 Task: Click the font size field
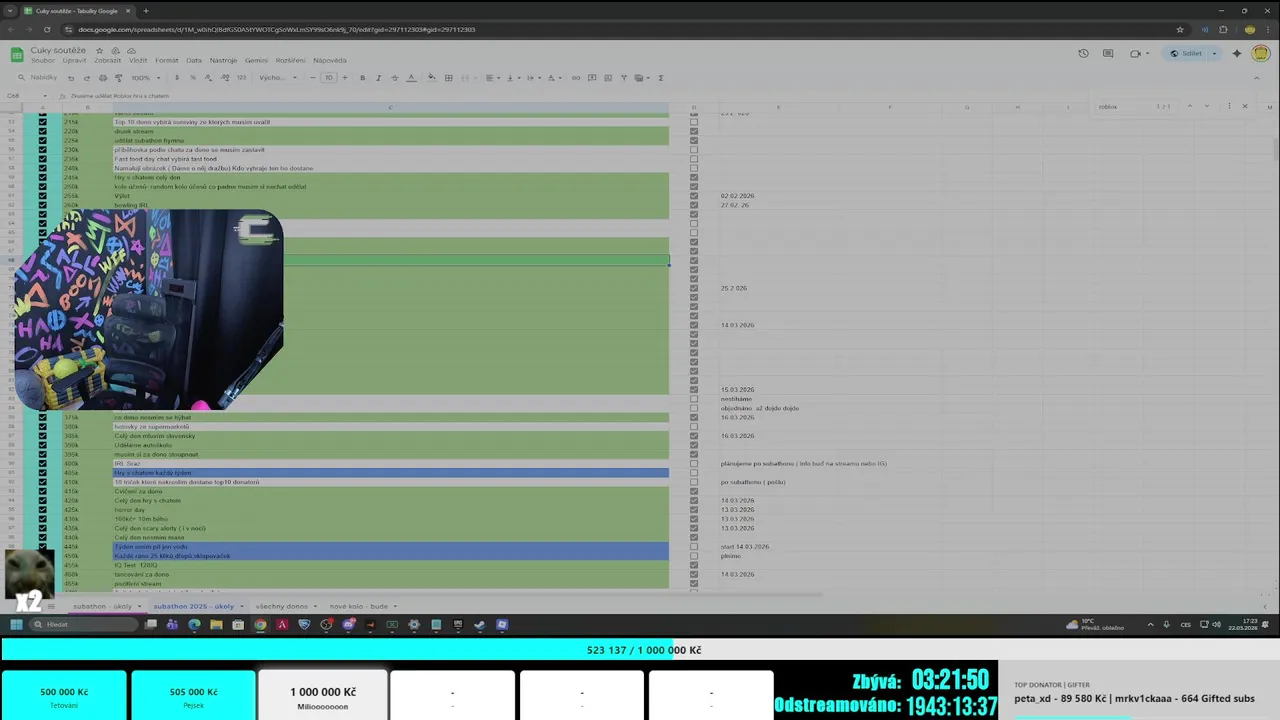click(328, 78)
